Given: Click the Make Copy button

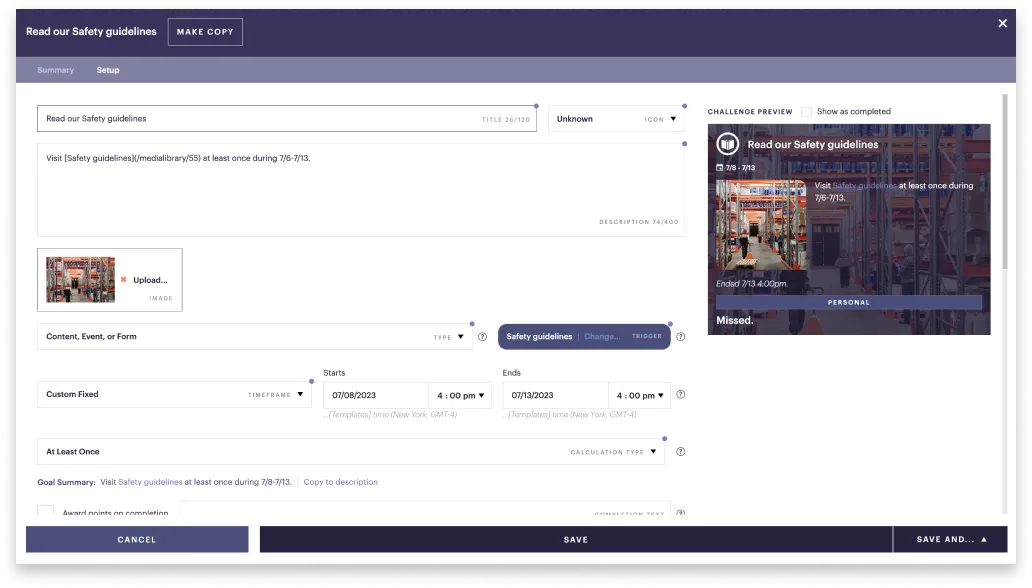Looking at the screenshot, I should pos(205,32).
